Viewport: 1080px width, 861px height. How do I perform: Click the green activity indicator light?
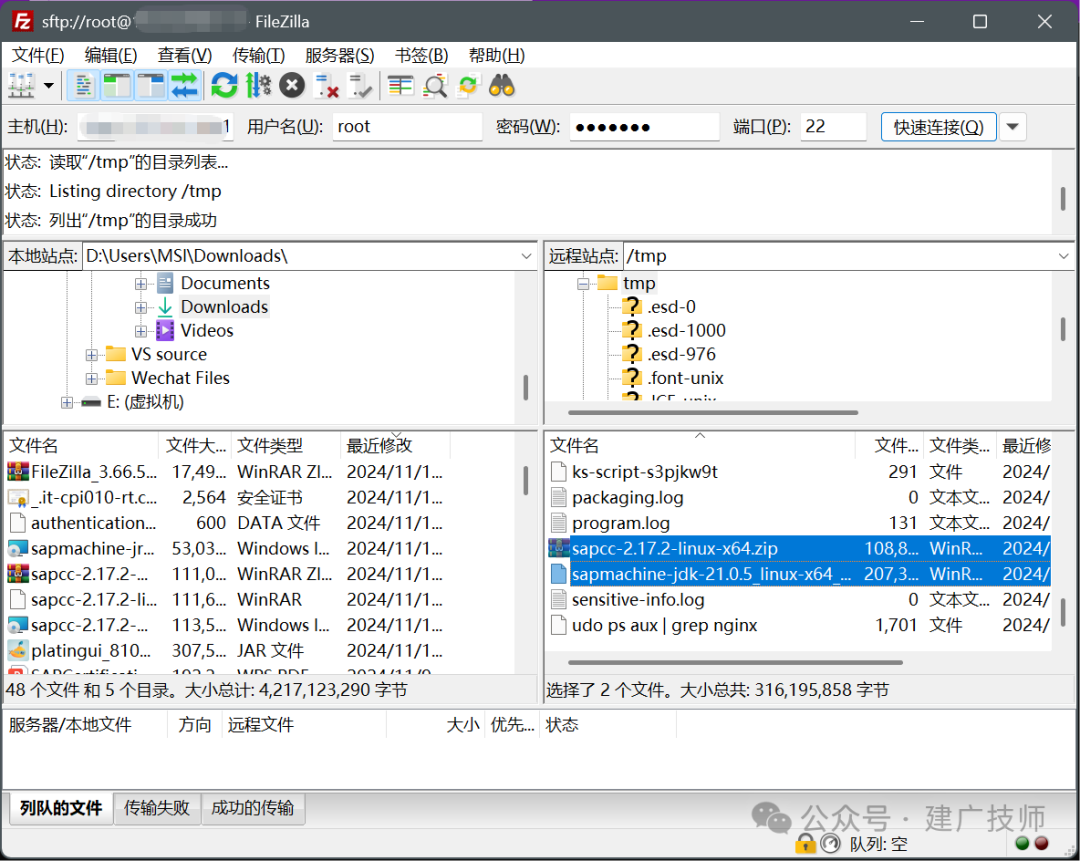[x=1022, y=843]
